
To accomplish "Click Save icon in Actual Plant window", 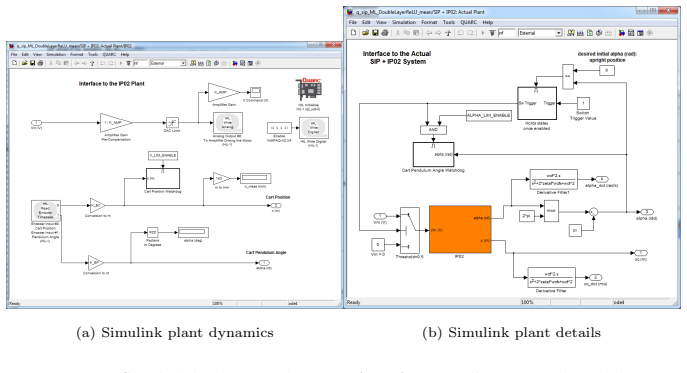I will coord(375,33).
